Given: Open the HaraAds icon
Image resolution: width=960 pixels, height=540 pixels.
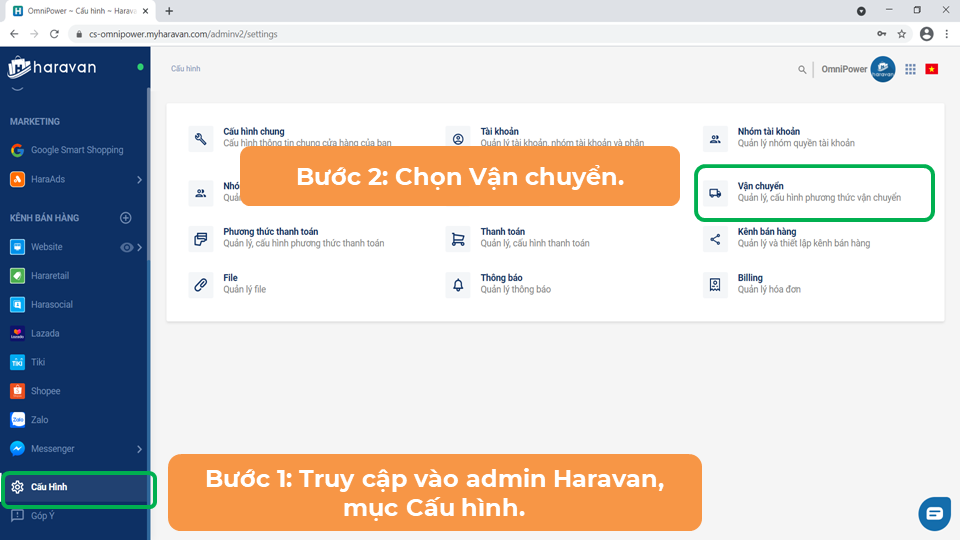Looking at the screenshot, I should click(x=17, y=179).
